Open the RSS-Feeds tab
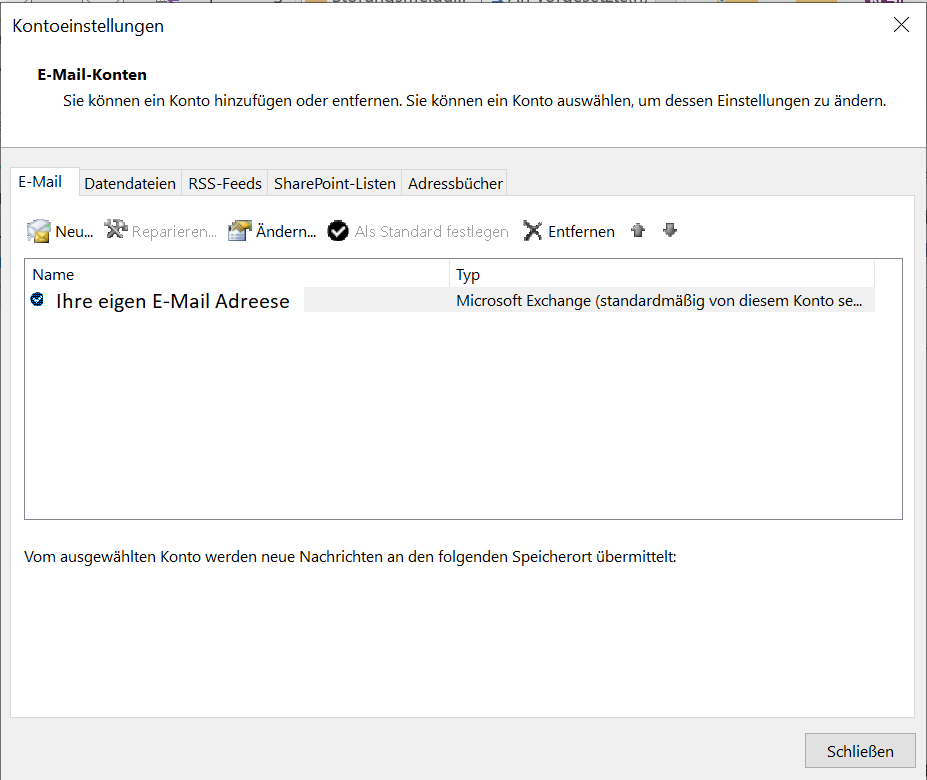The image size is (927, 780). pos(224,182)
